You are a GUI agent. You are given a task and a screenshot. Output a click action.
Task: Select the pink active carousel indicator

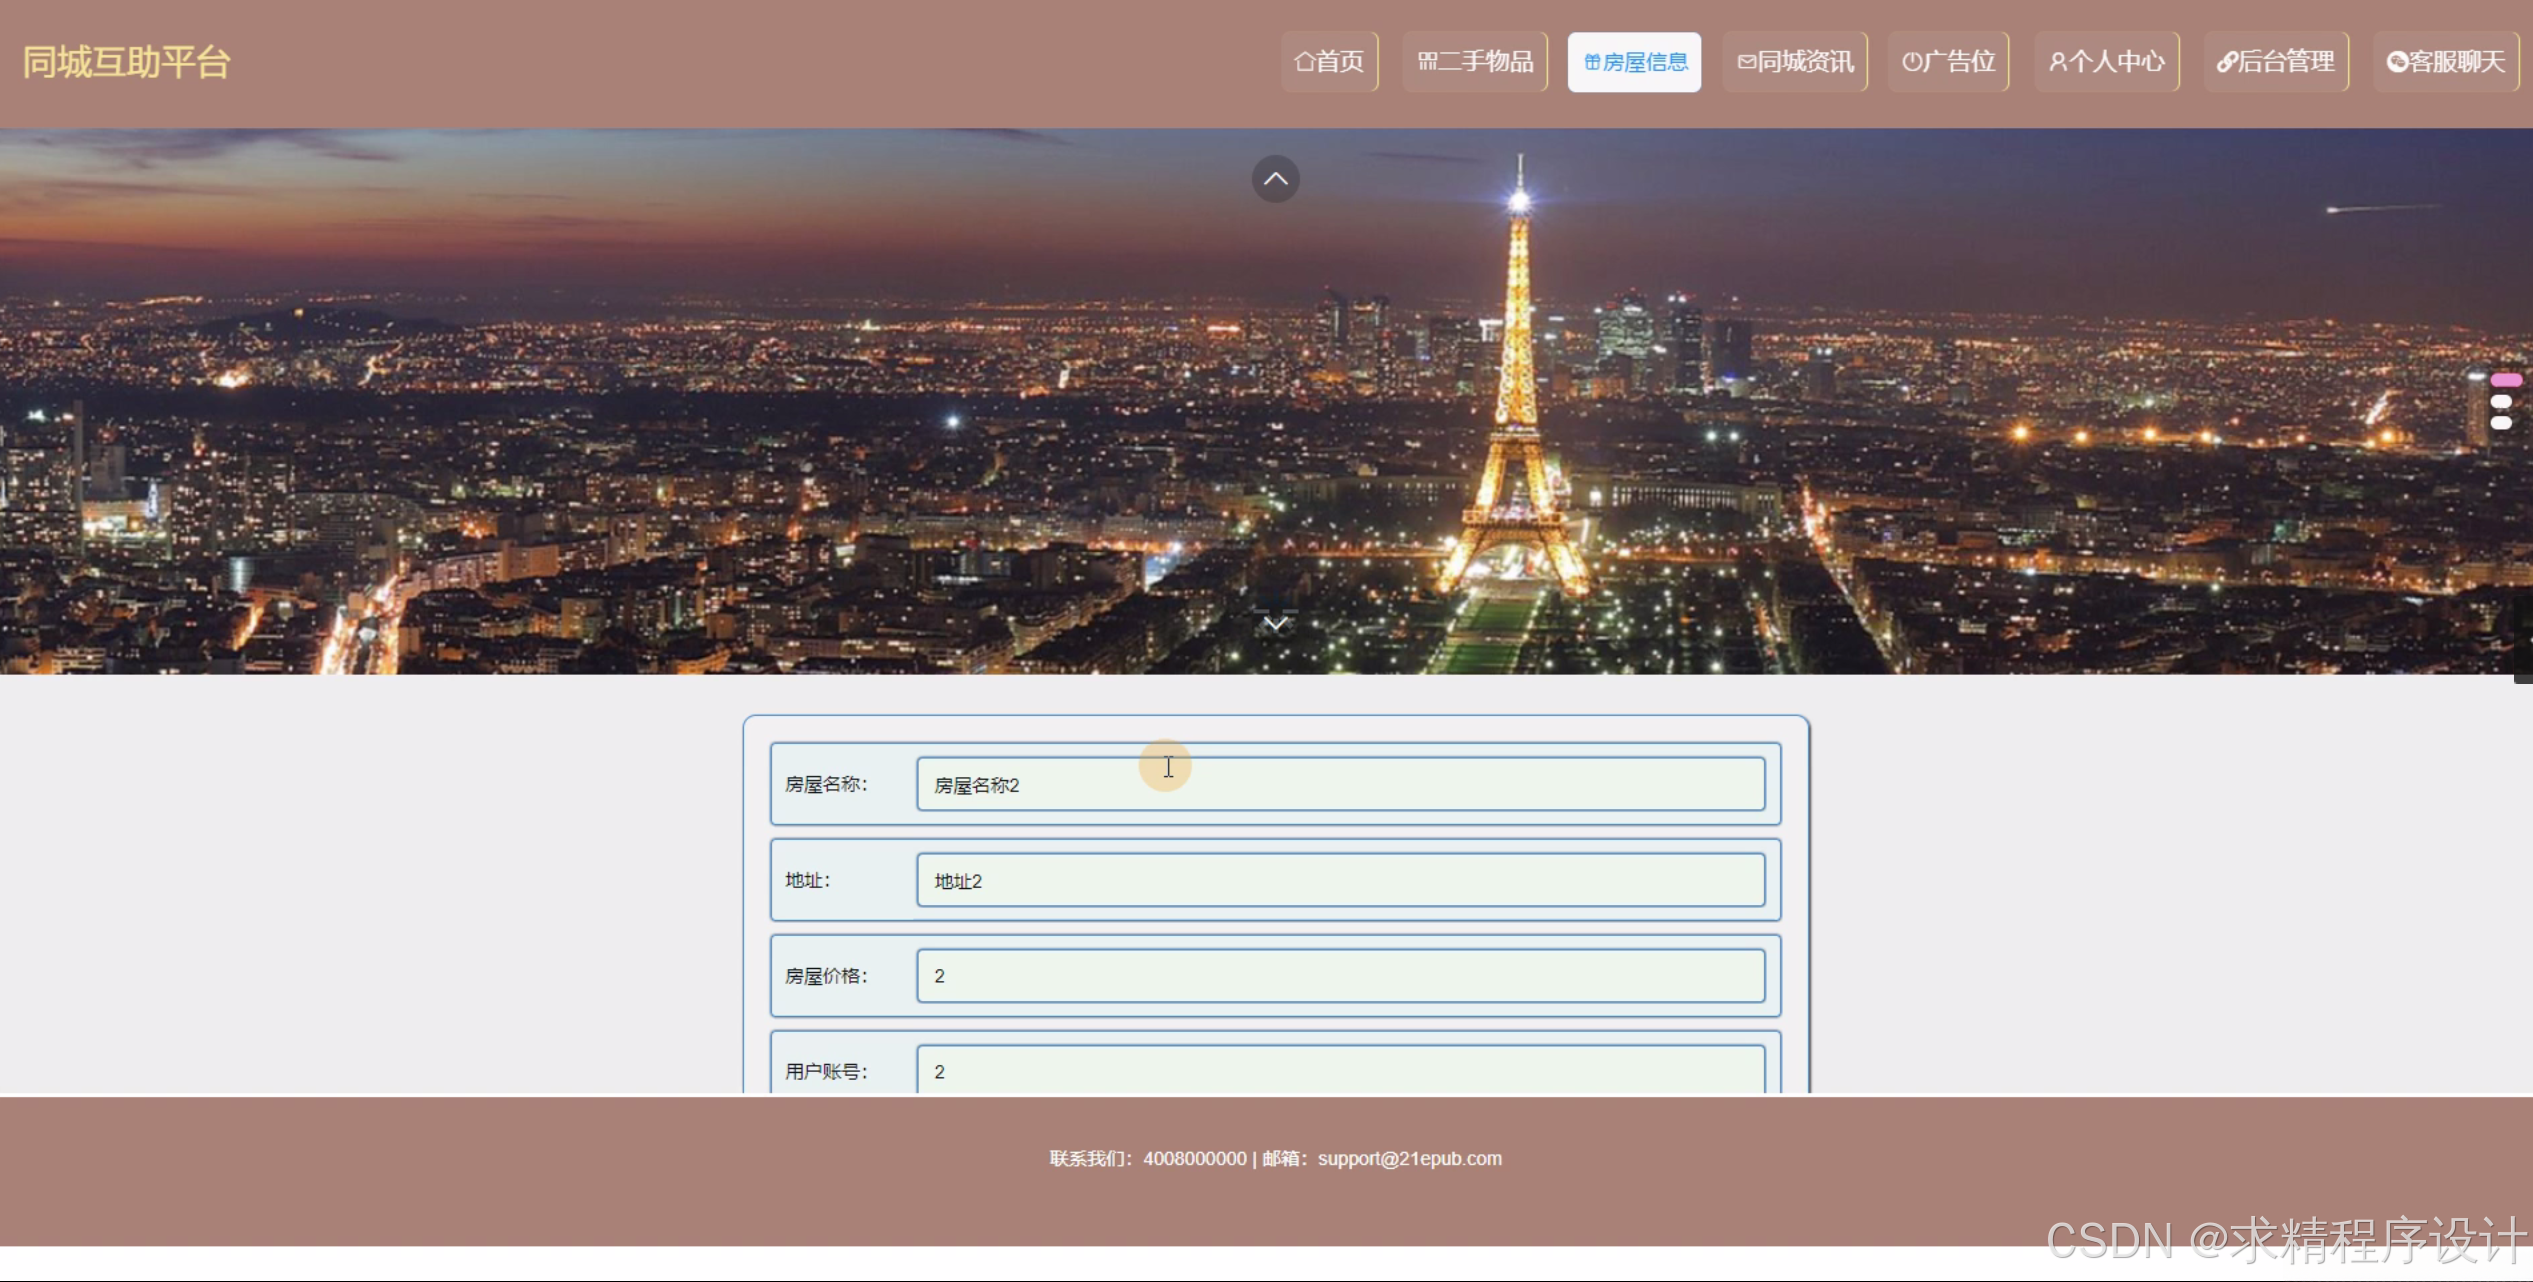point(2505,380)
